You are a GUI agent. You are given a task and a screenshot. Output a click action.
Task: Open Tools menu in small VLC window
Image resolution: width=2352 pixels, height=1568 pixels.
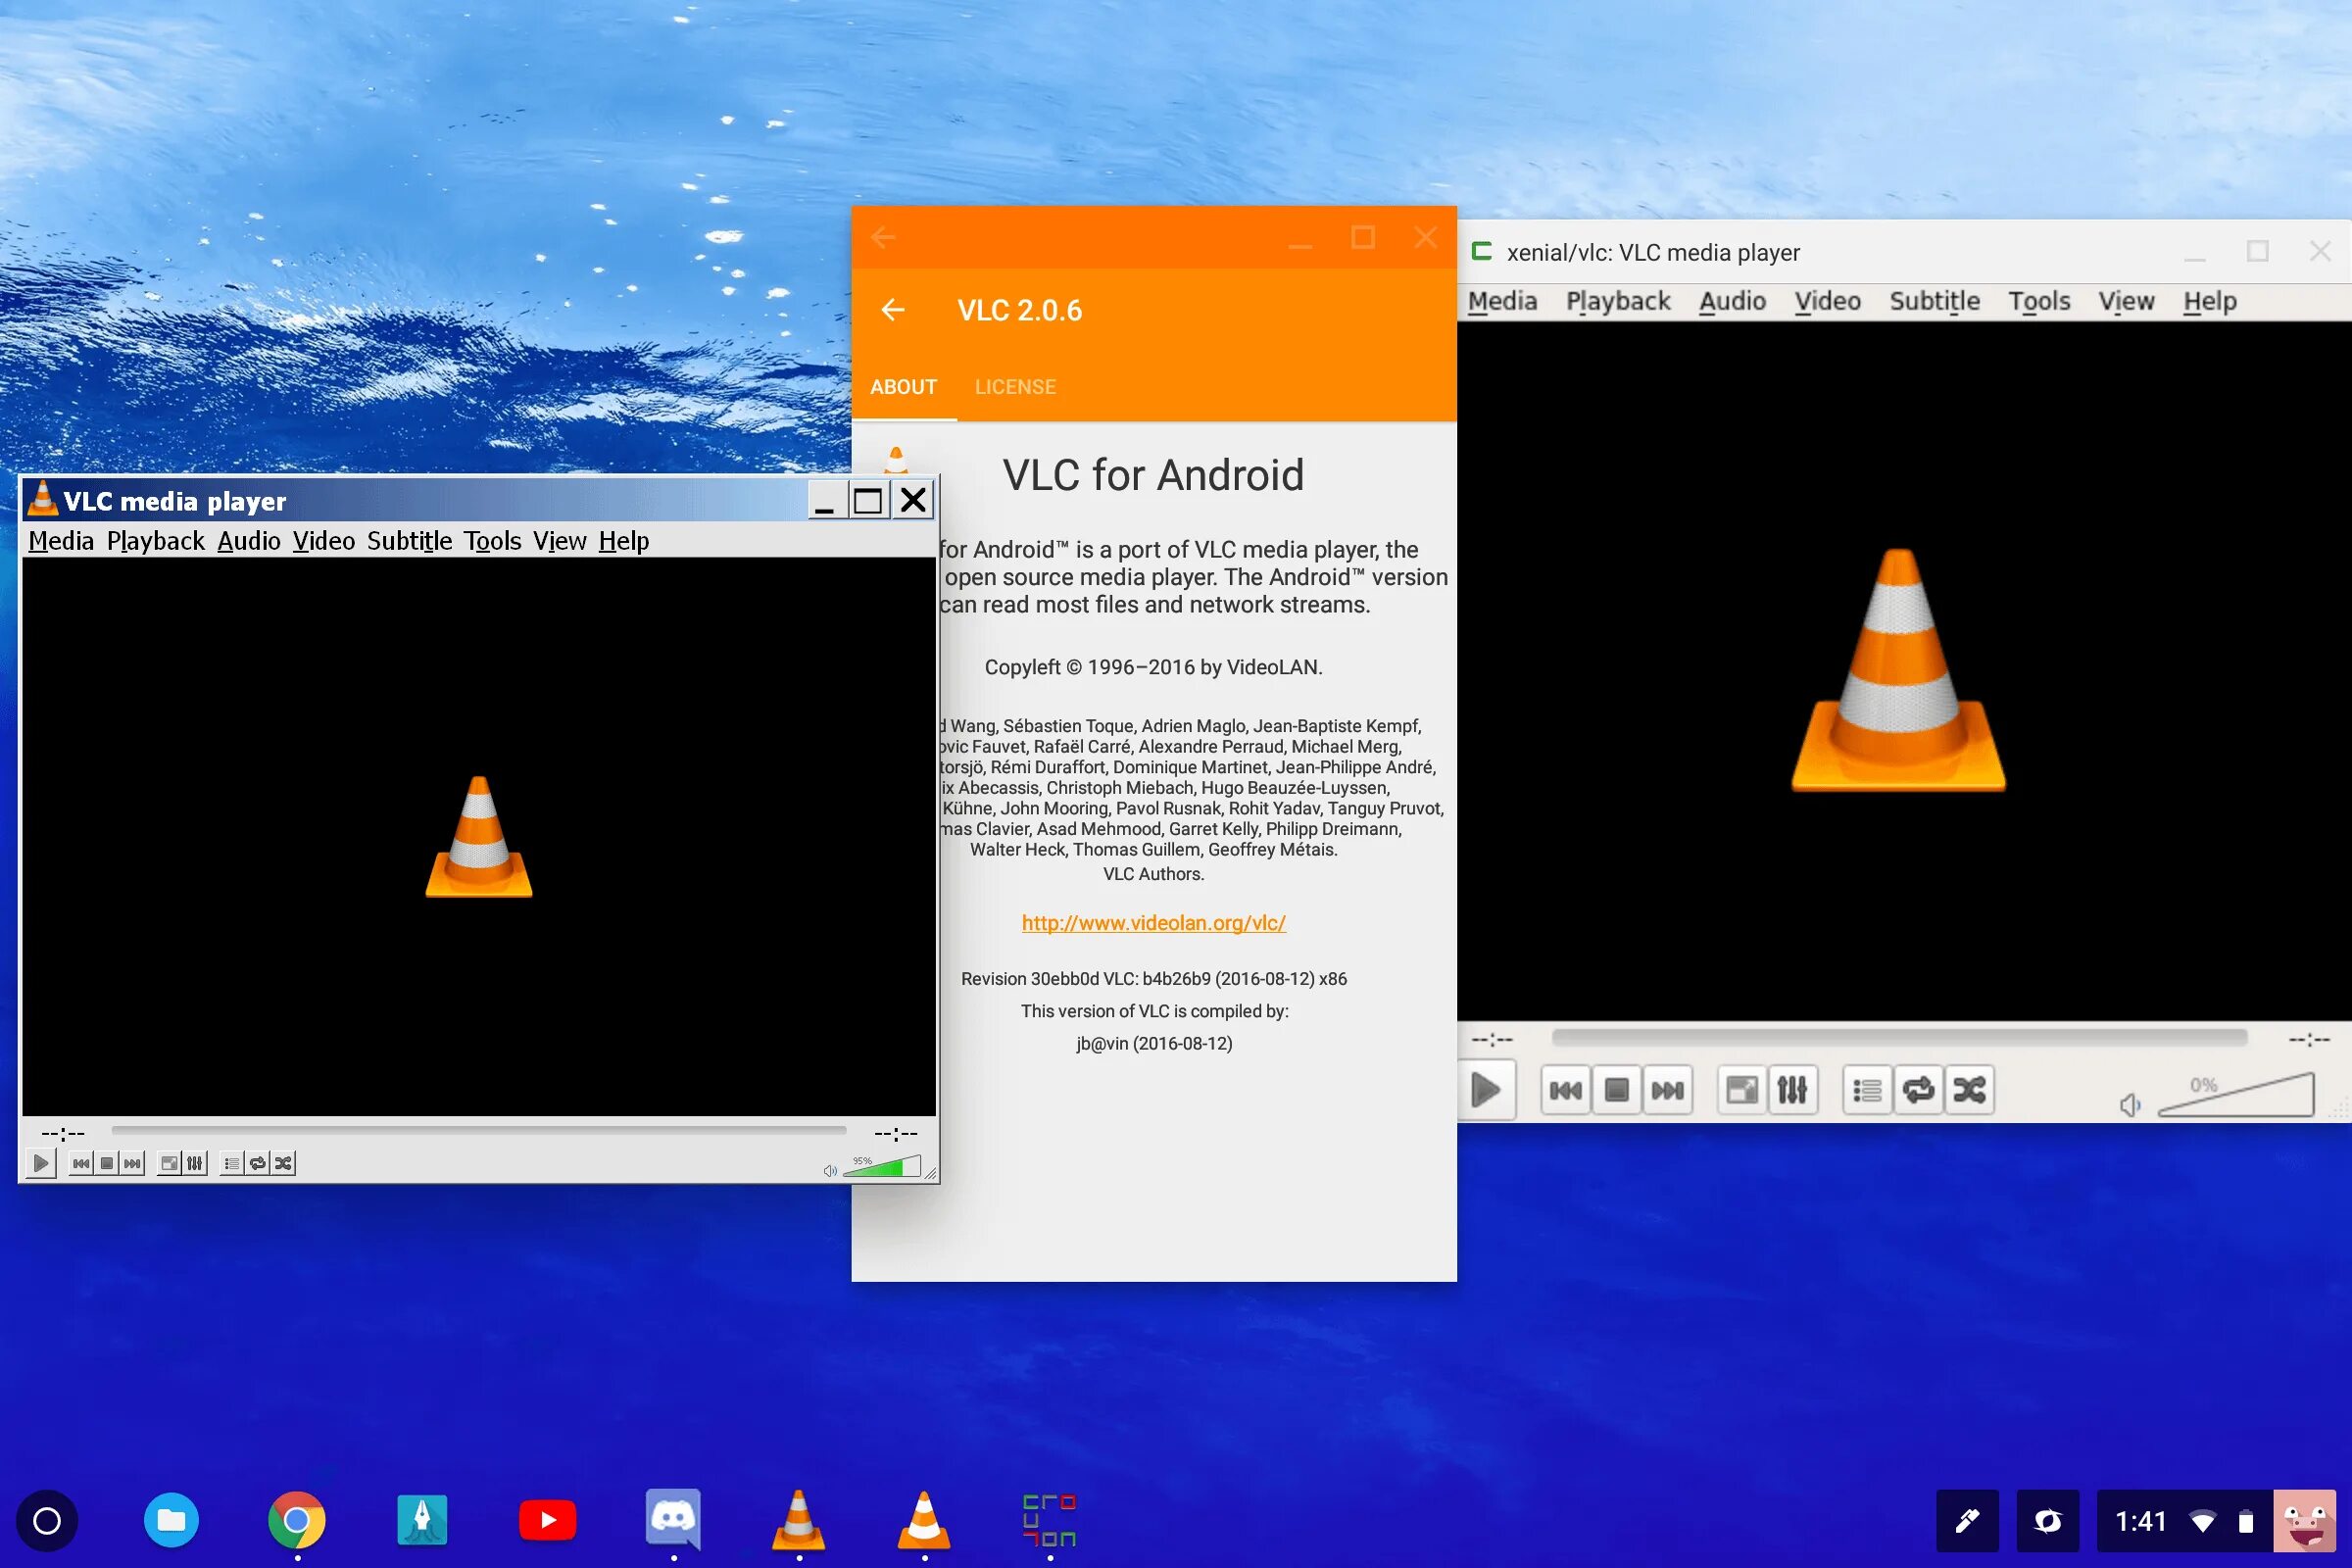click(x=492, y=541)
